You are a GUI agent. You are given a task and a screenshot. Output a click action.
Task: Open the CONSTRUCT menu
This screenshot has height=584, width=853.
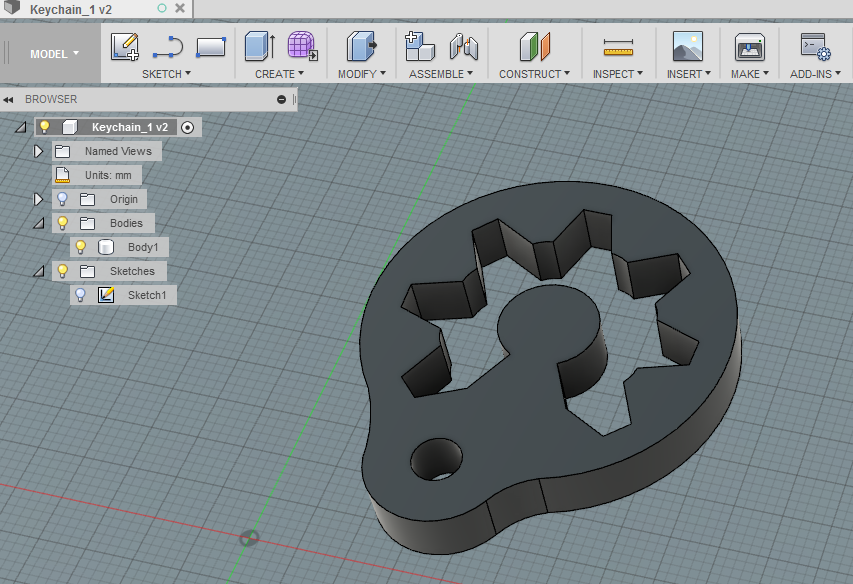pyautogui.click(x=534, y=74)
